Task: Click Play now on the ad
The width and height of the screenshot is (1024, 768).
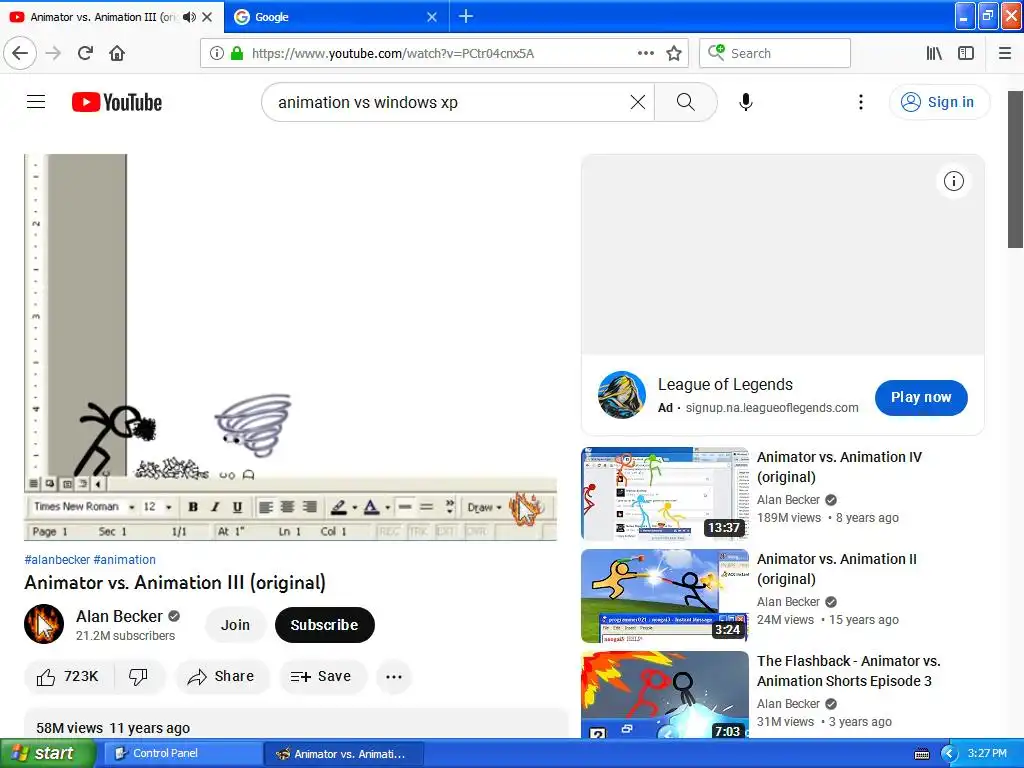Action: (x=921, y=397)
